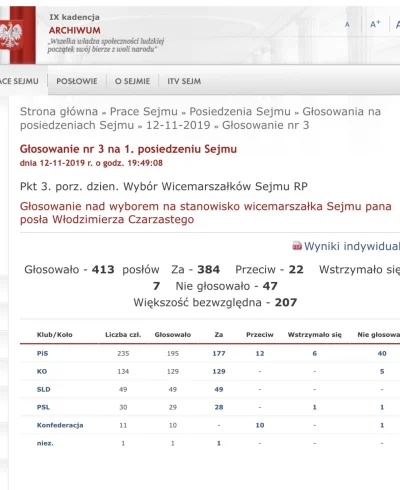Select the medium font size A+
This screenshot has width=400, height=490.
tap(375, 24)
